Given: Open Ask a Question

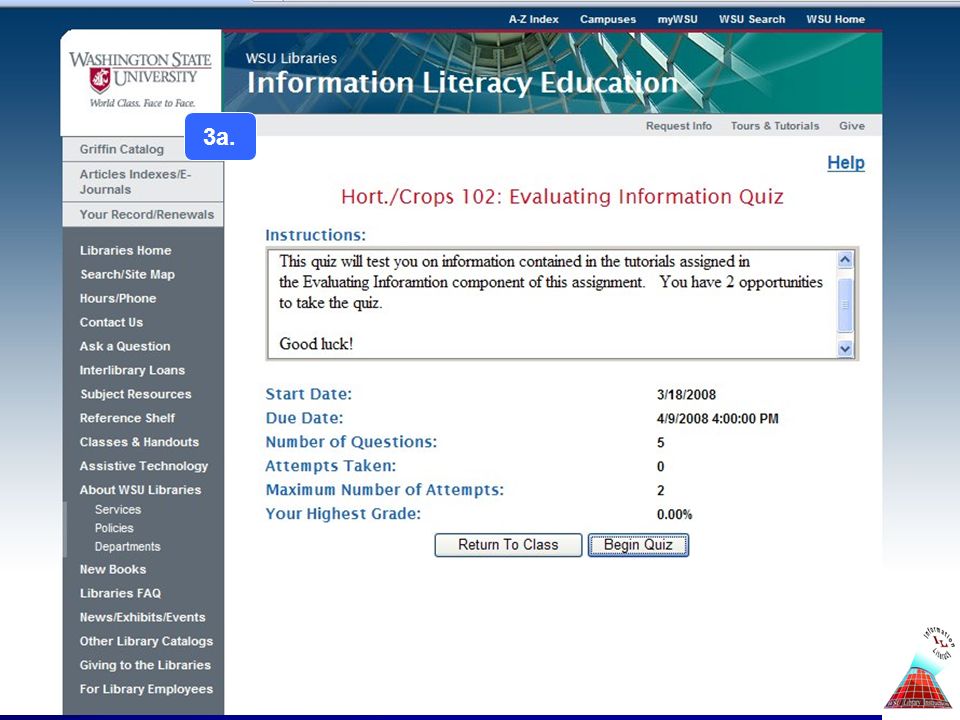Looking at the screenshot, I should point(125,346).
